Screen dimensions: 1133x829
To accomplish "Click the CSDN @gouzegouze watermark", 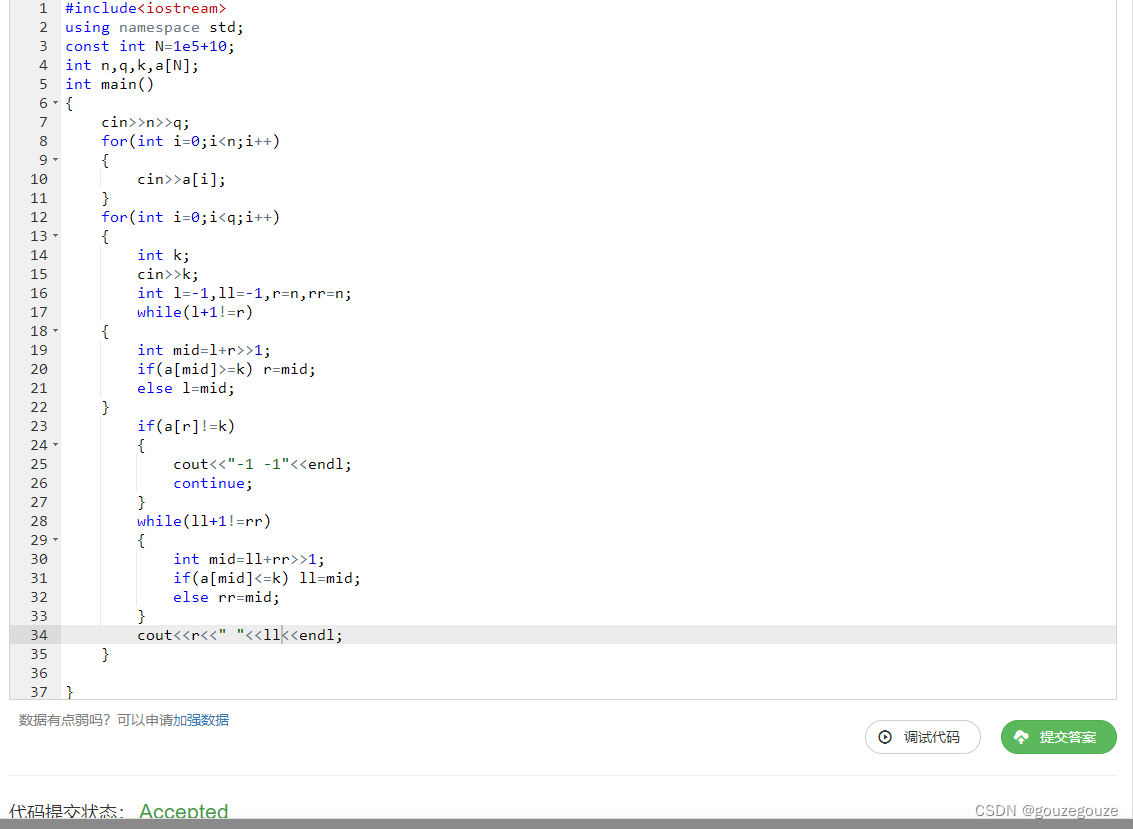I will coord(1045,810).
